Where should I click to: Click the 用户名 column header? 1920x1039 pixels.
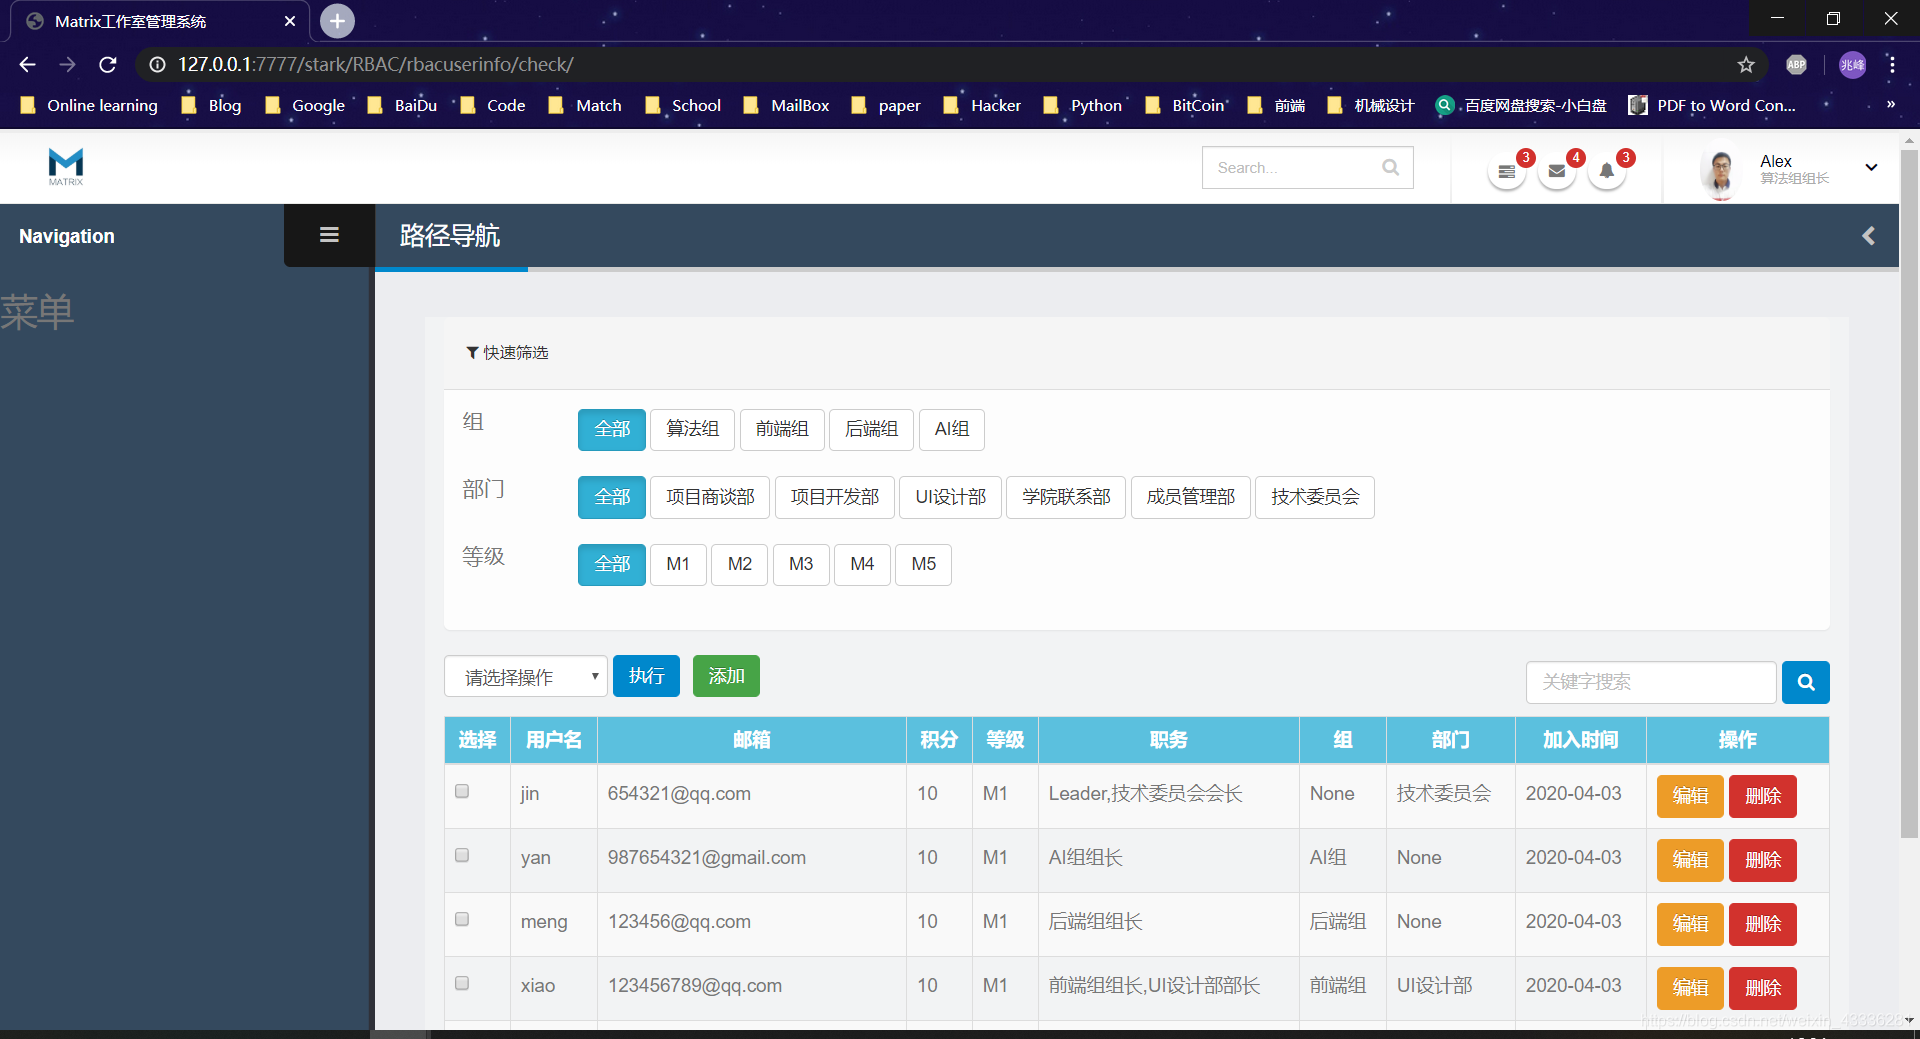pos(554,740)
